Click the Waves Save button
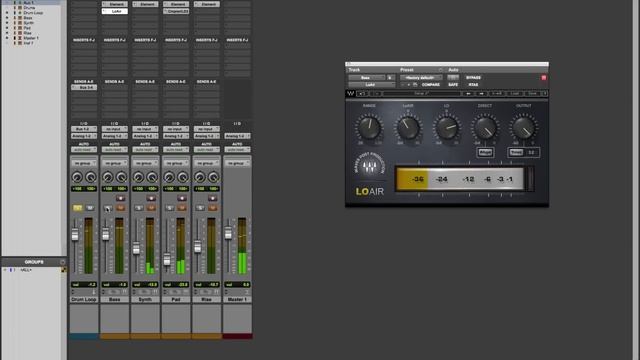The height and width of the screenshot is (360, 640). 532,93
